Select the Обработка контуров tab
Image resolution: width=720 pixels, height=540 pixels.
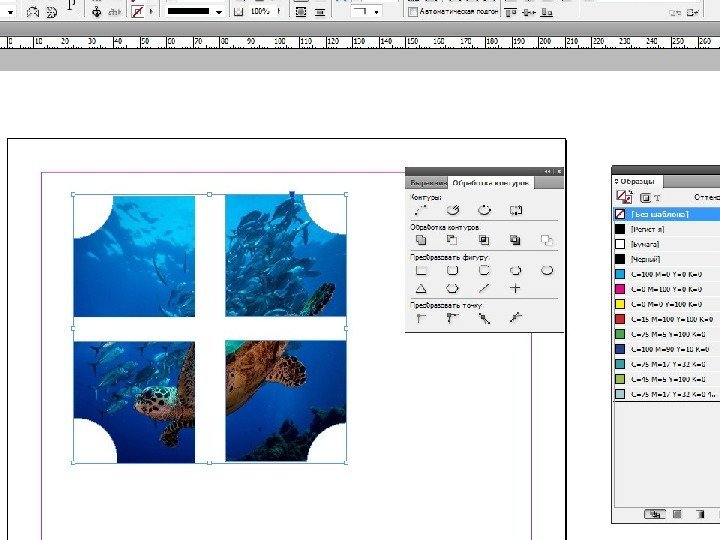(491, 183)
